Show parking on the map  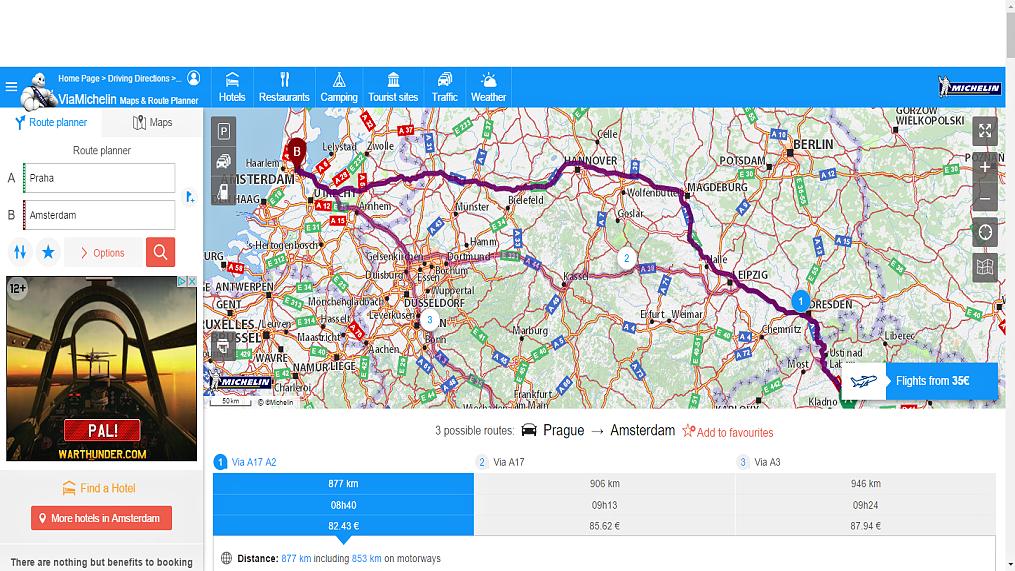click(x=223, y=131)
